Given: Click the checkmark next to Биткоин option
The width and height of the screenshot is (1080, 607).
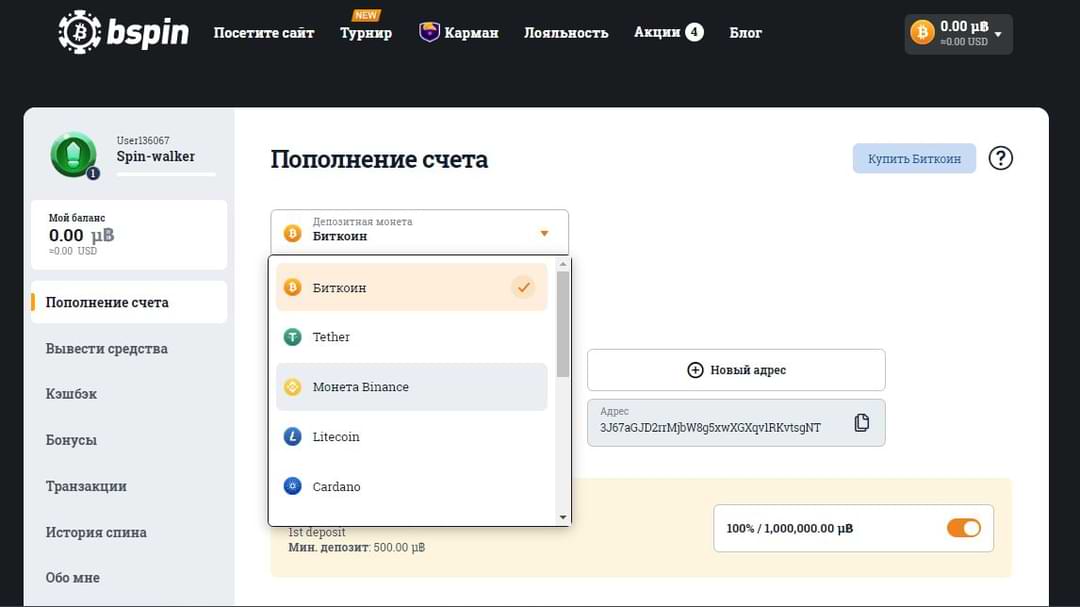Looking at the screenshot, I should [x=523, y=287].
